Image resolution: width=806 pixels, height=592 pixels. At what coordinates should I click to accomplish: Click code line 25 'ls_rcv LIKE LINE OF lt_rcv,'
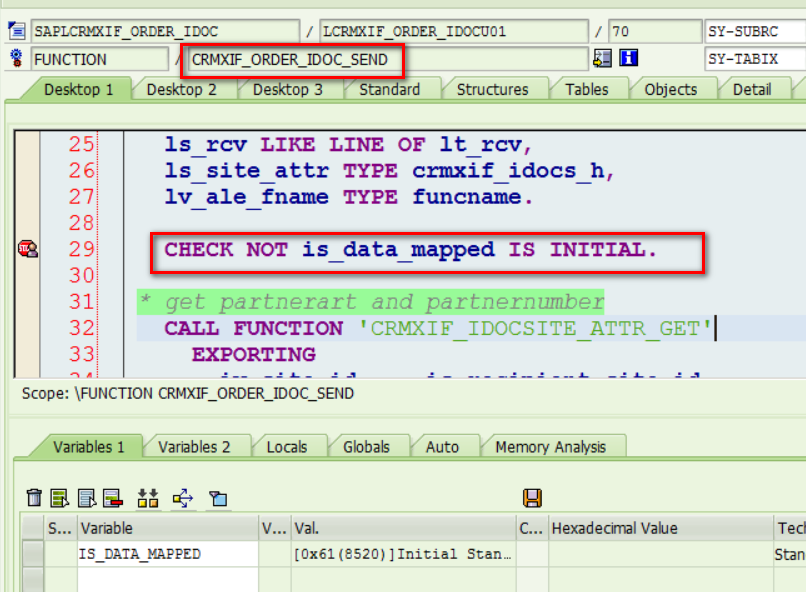click(347, 144)
